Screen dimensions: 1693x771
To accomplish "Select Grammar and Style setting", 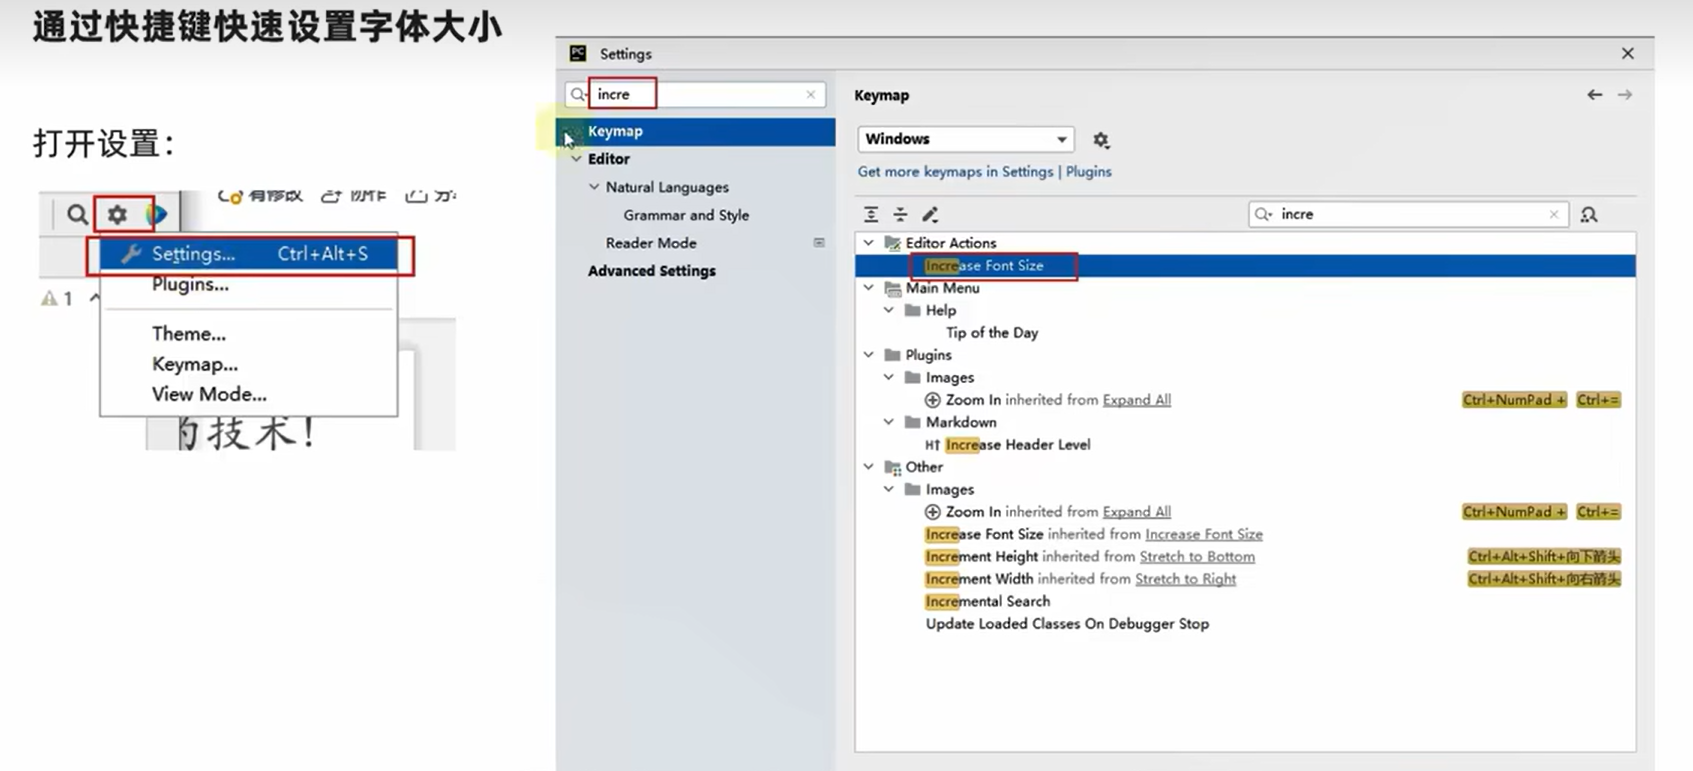I will (x=686, y=215).
